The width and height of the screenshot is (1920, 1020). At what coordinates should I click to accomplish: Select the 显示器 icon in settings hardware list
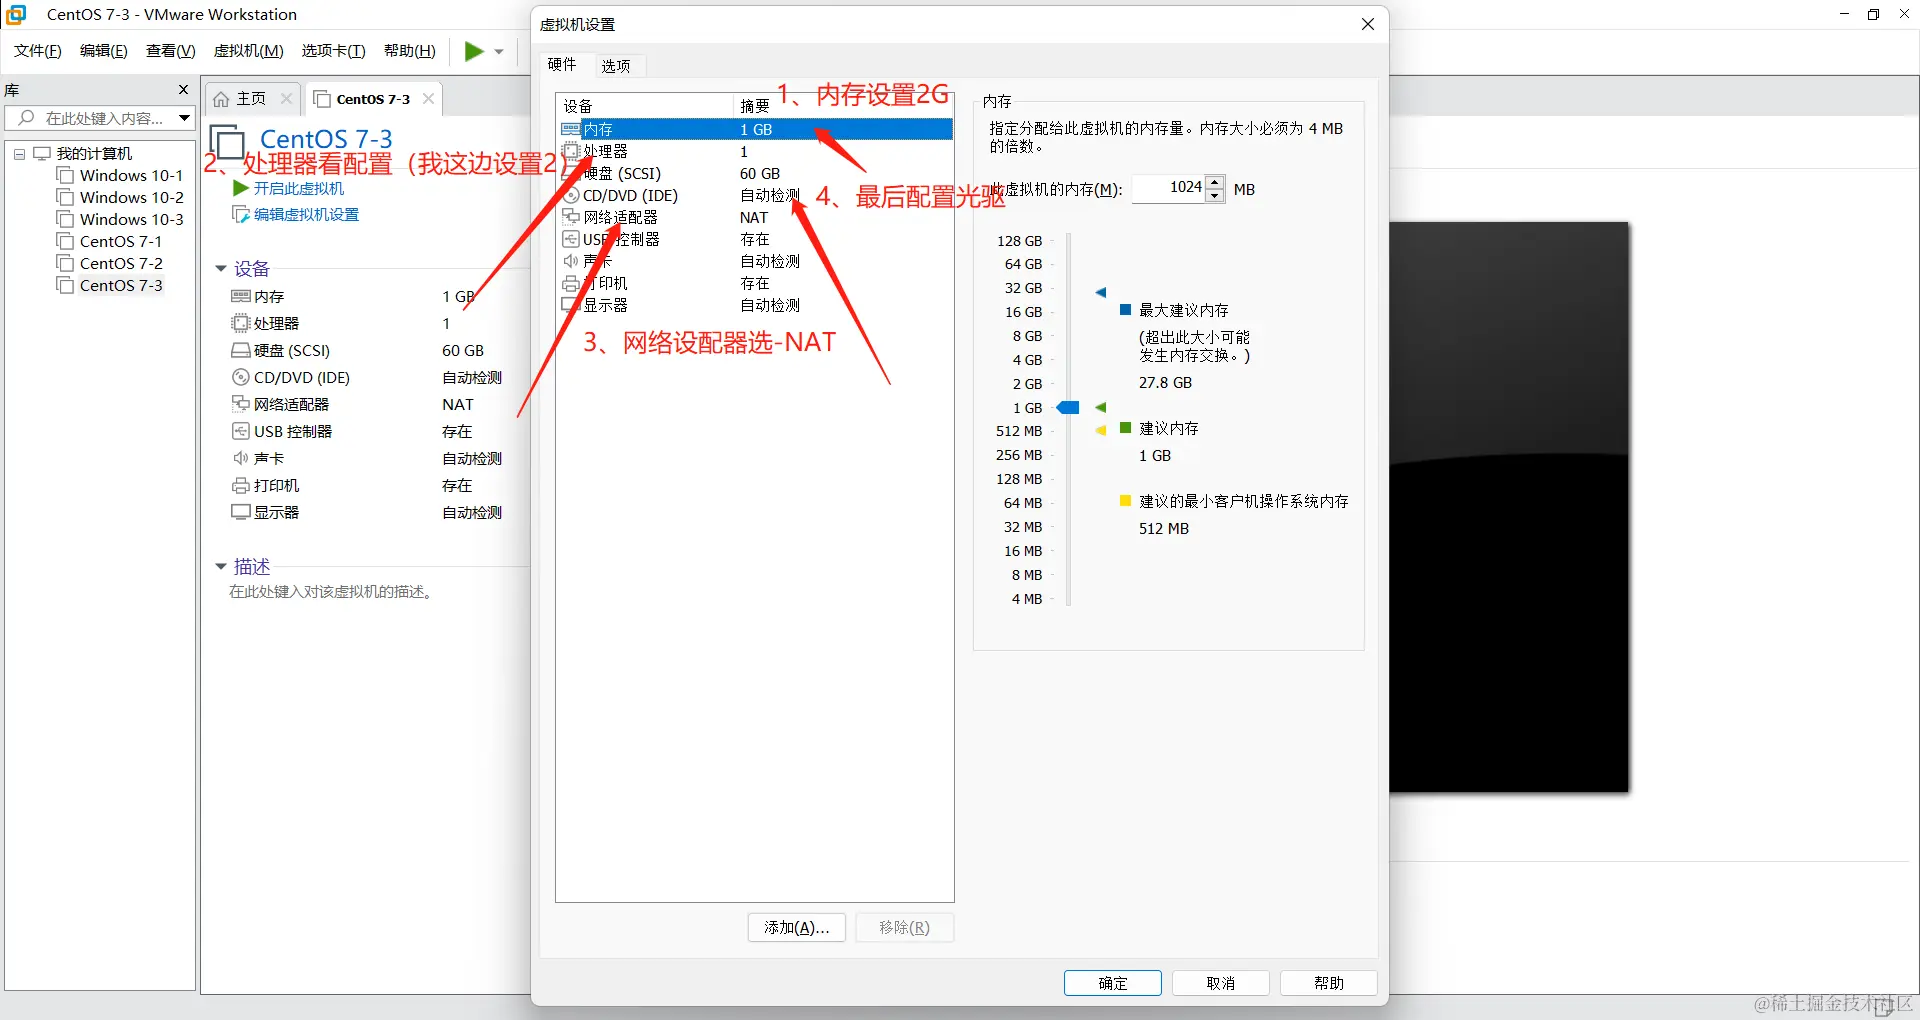point(571,305)
